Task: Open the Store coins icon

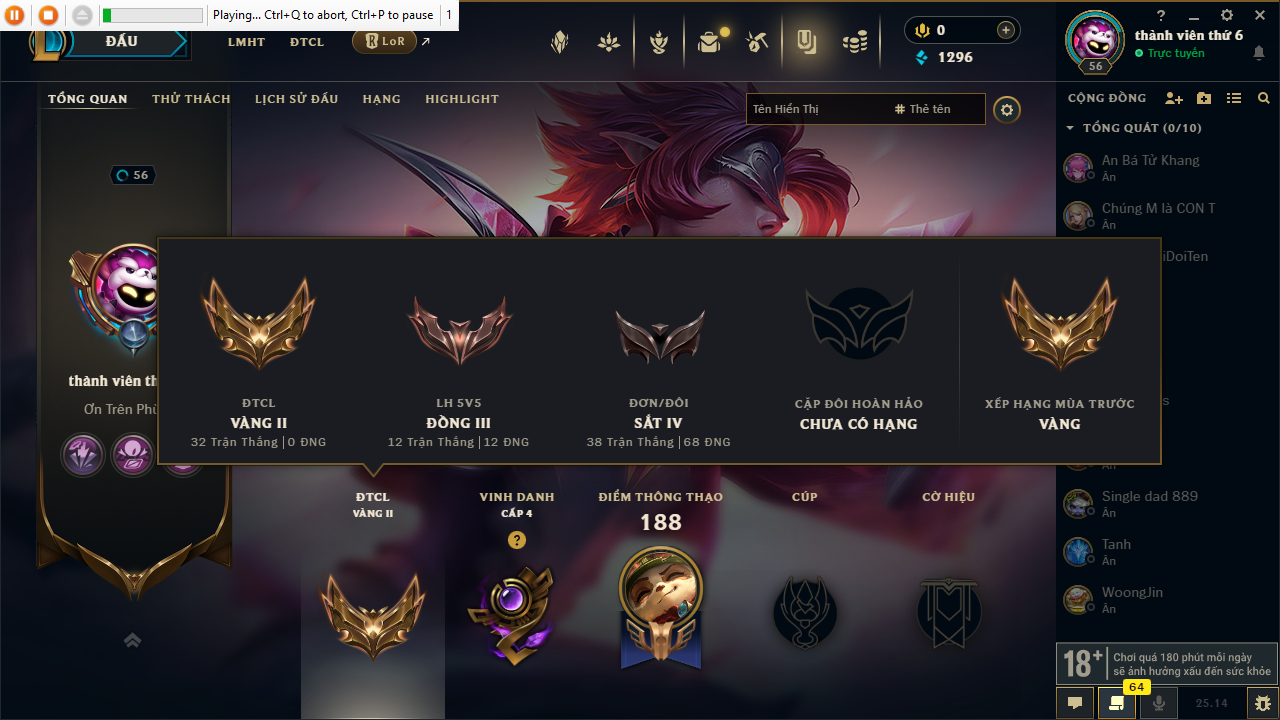Action: pyautogui.click(x=854, y=42)
